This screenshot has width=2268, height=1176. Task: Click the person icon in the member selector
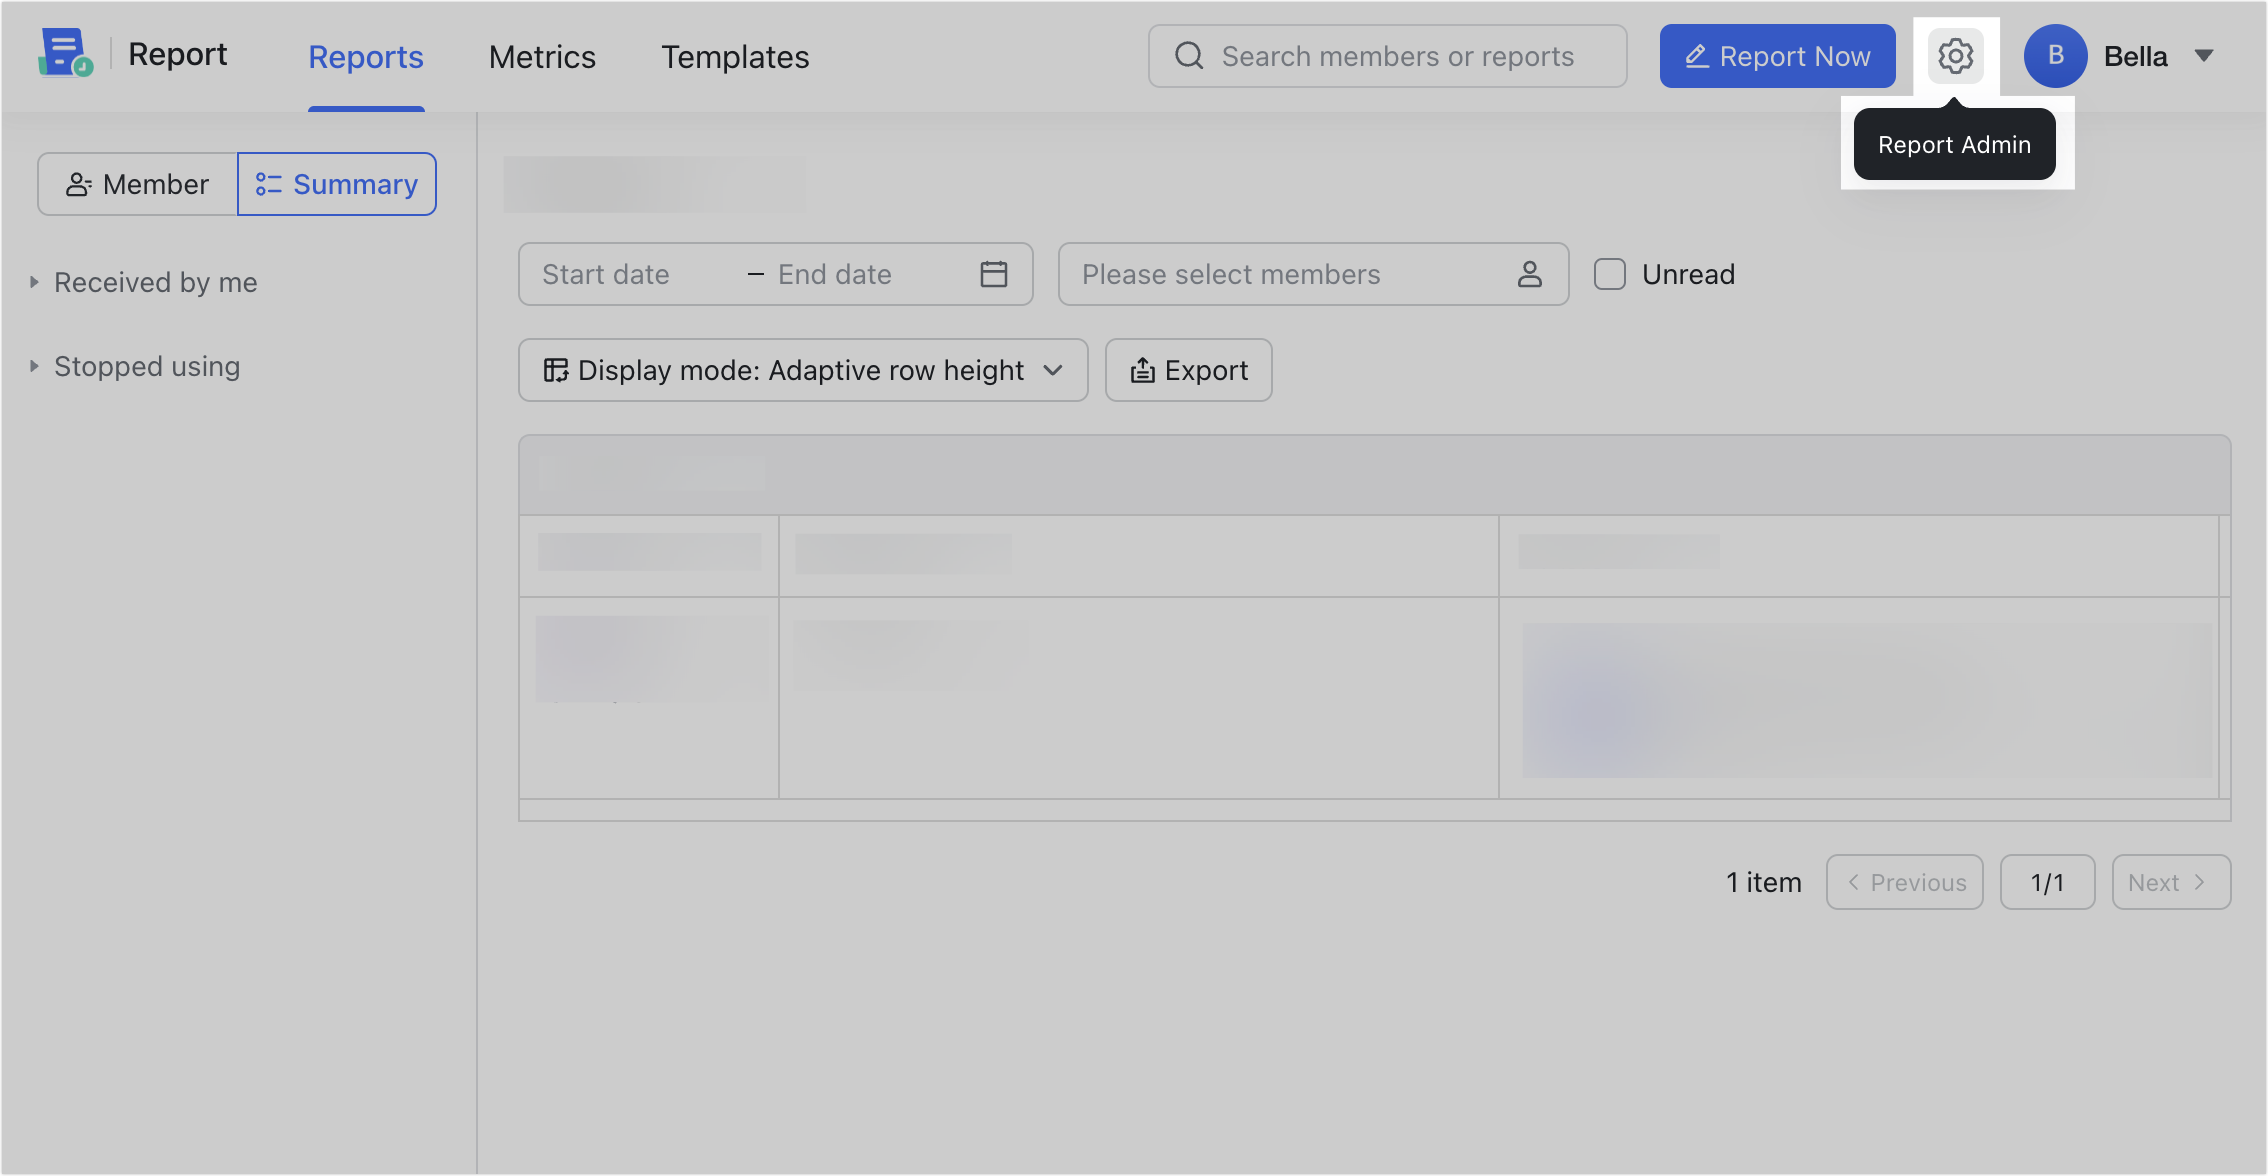[1529, 274]
